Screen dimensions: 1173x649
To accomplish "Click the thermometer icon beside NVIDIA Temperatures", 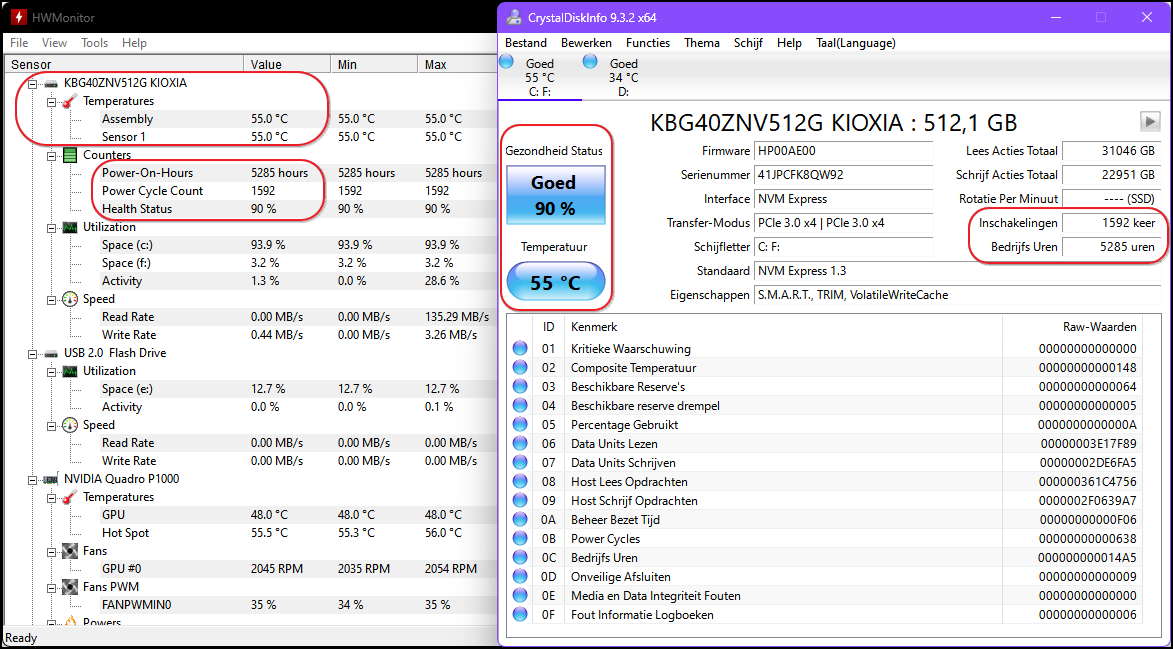I will pyautogui.click(x=70, y=497).
